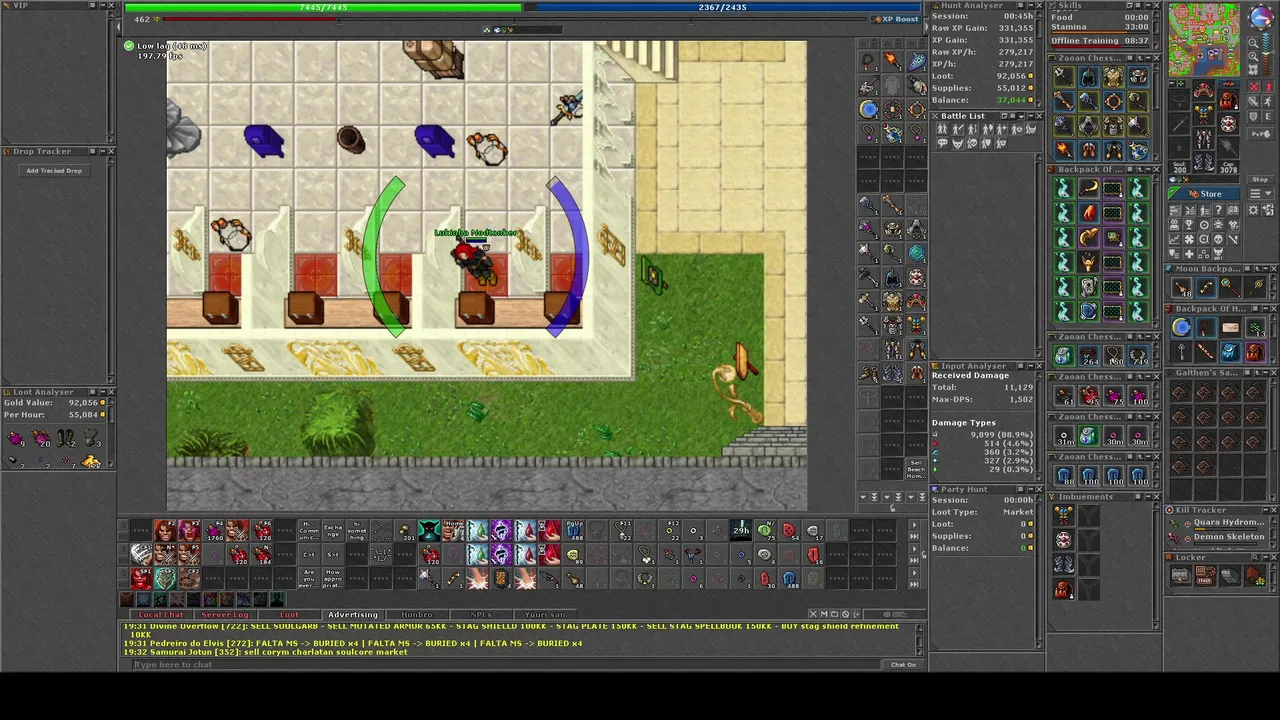
Task: Select Zaoan Chess item labeled 31m
Action: point(1064,436)
